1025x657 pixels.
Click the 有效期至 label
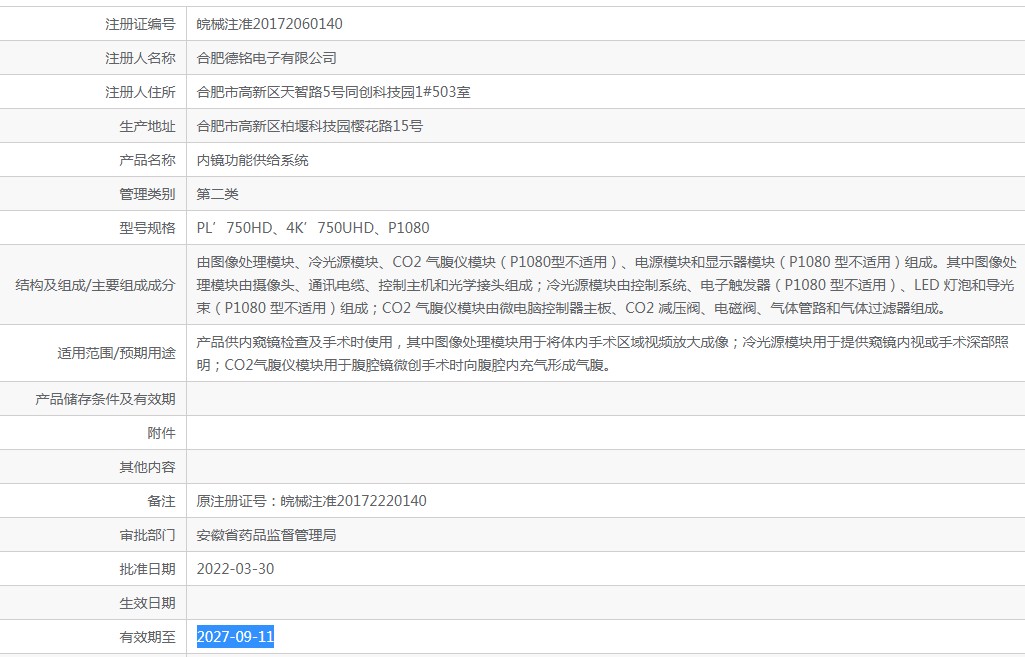147,637
